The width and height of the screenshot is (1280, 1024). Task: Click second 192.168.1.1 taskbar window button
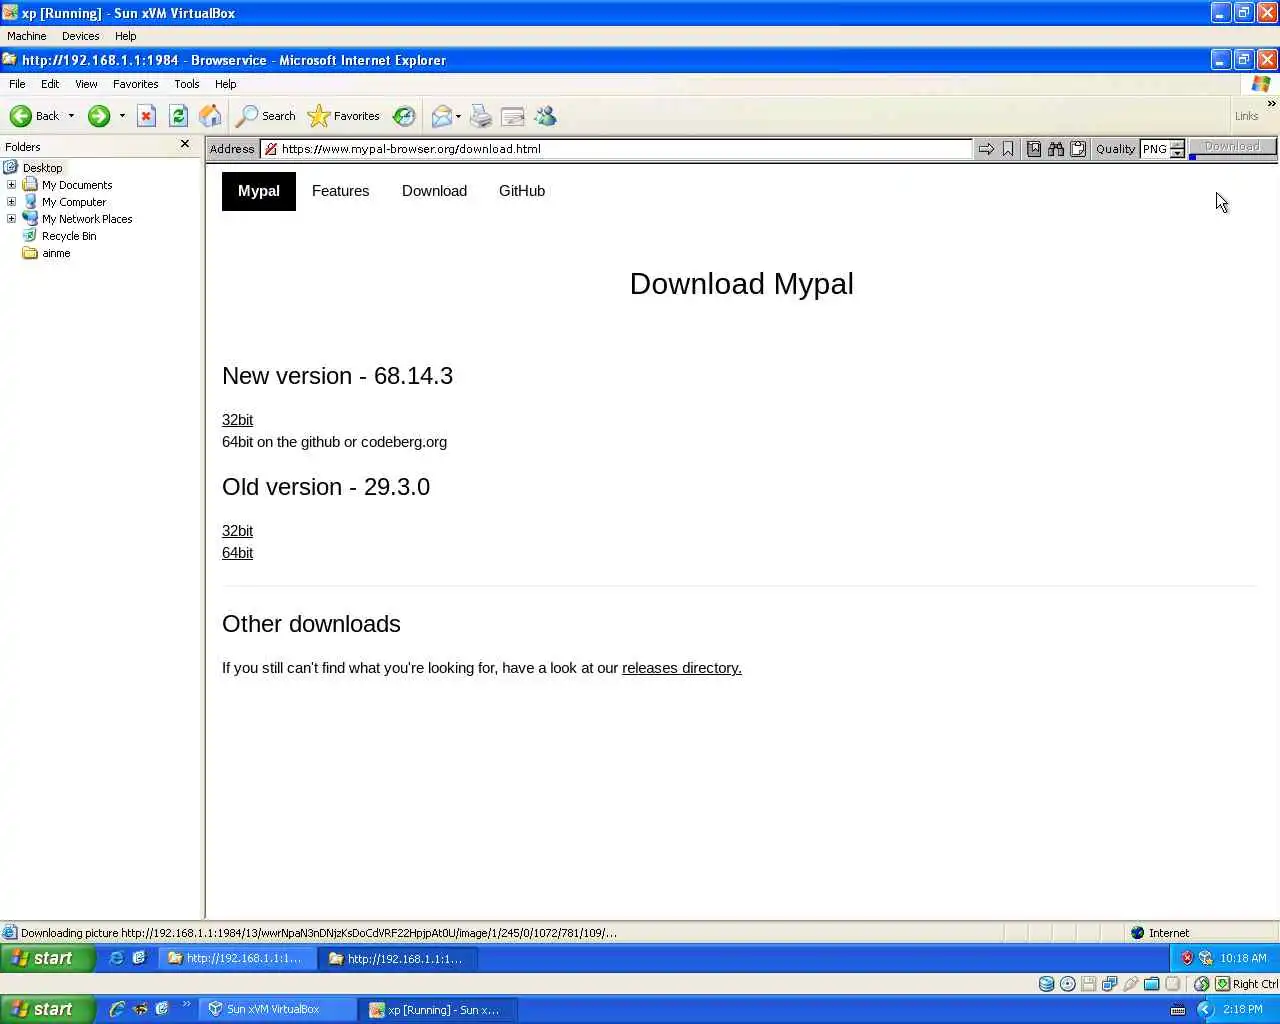click(x=399, y=958)
